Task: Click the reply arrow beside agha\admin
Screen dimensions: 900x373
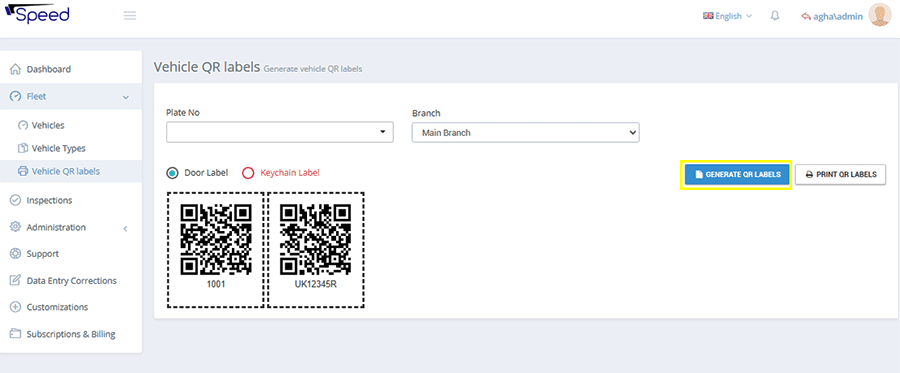Action: (x=806, y=16)
